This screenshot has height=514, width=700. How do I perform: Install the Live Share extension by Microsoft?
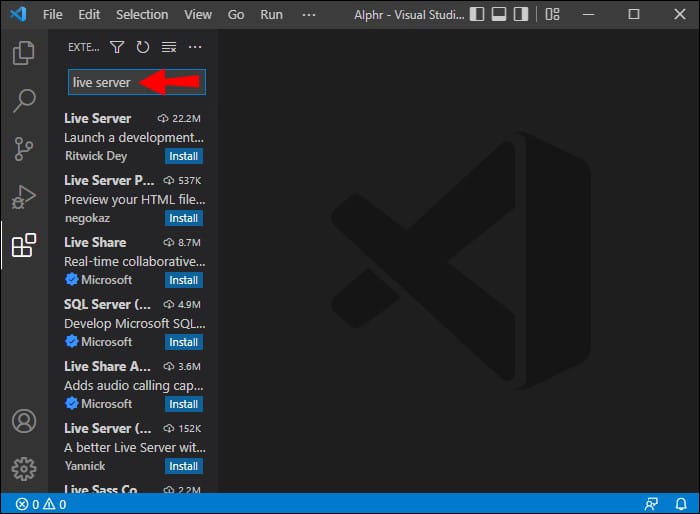point(184,280)
